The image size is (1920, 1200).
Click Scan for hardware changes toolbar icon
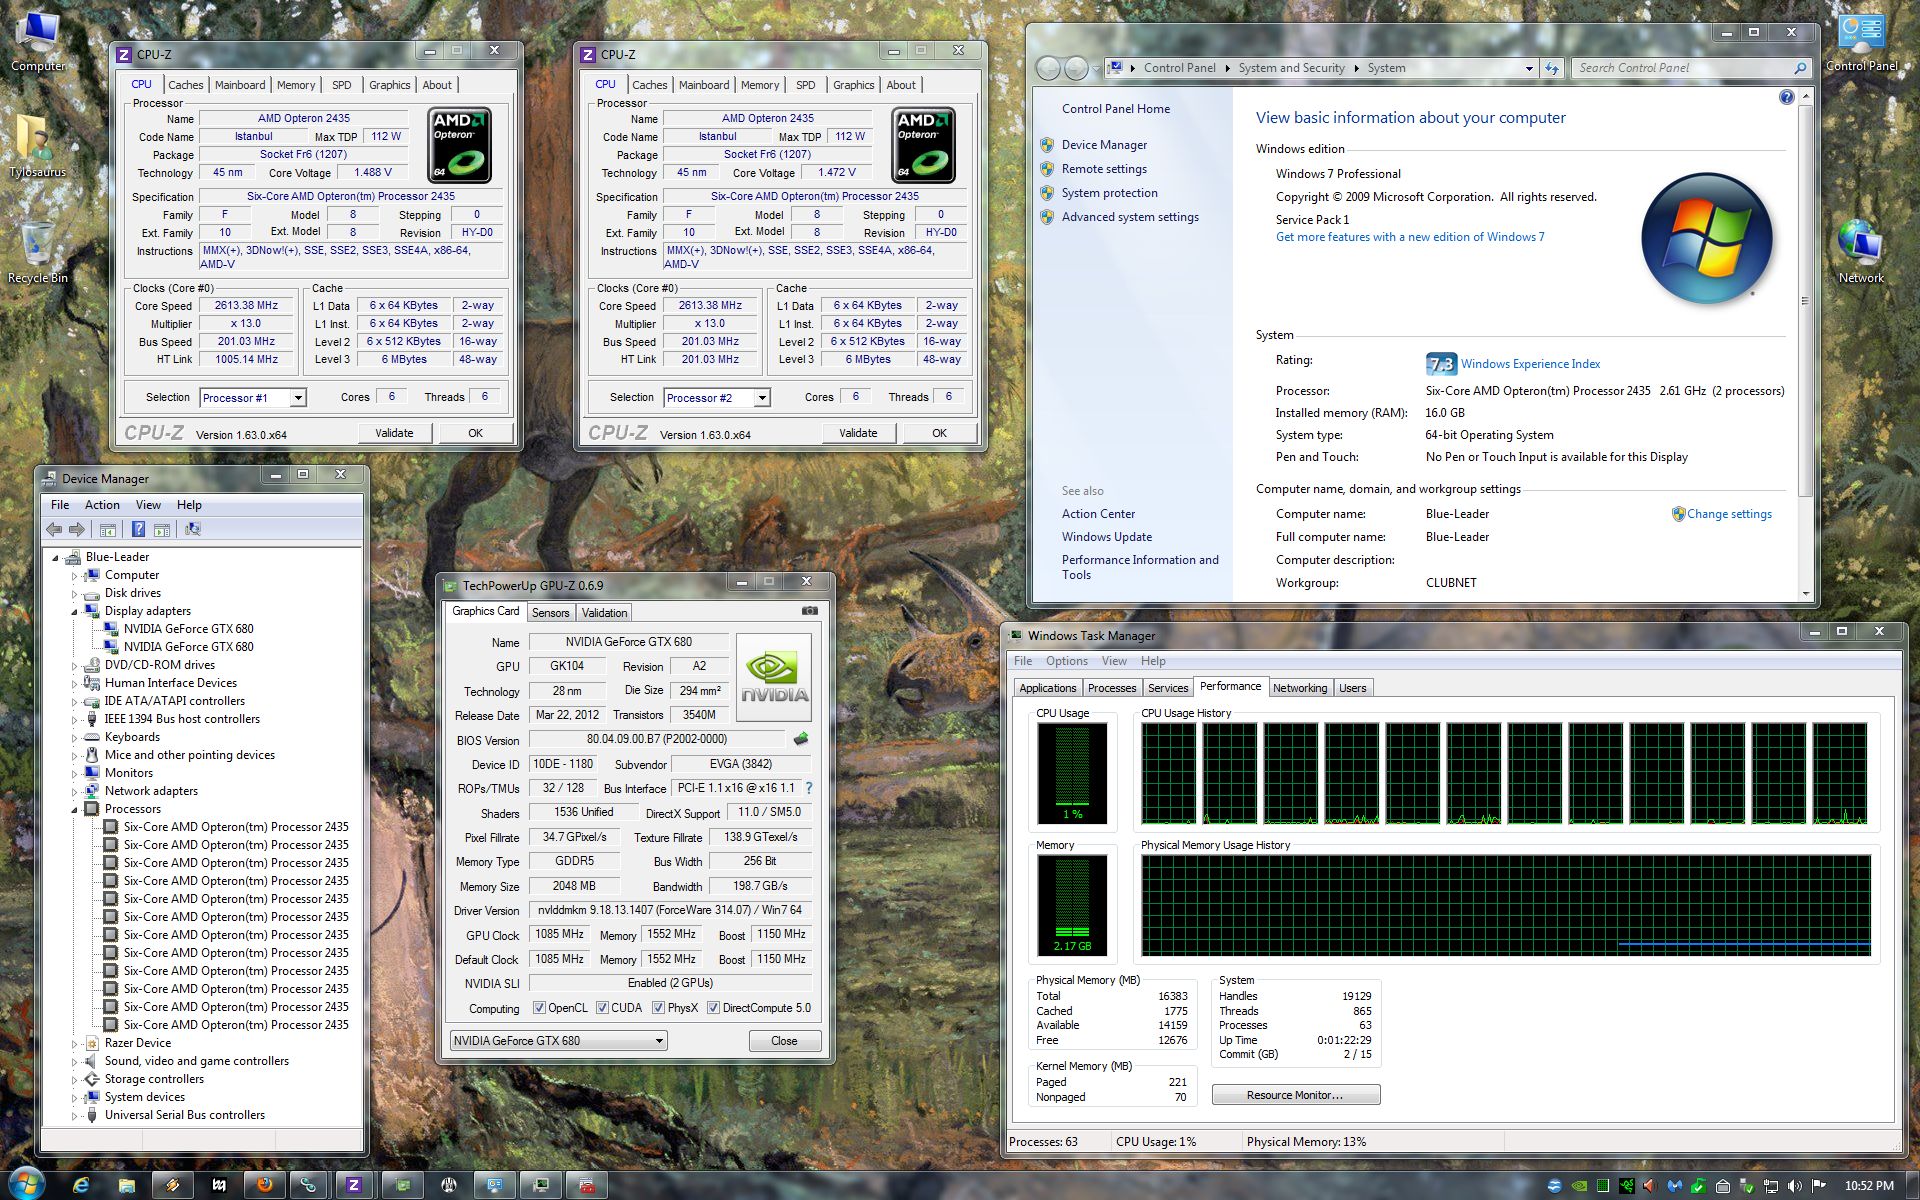(192, 529)
